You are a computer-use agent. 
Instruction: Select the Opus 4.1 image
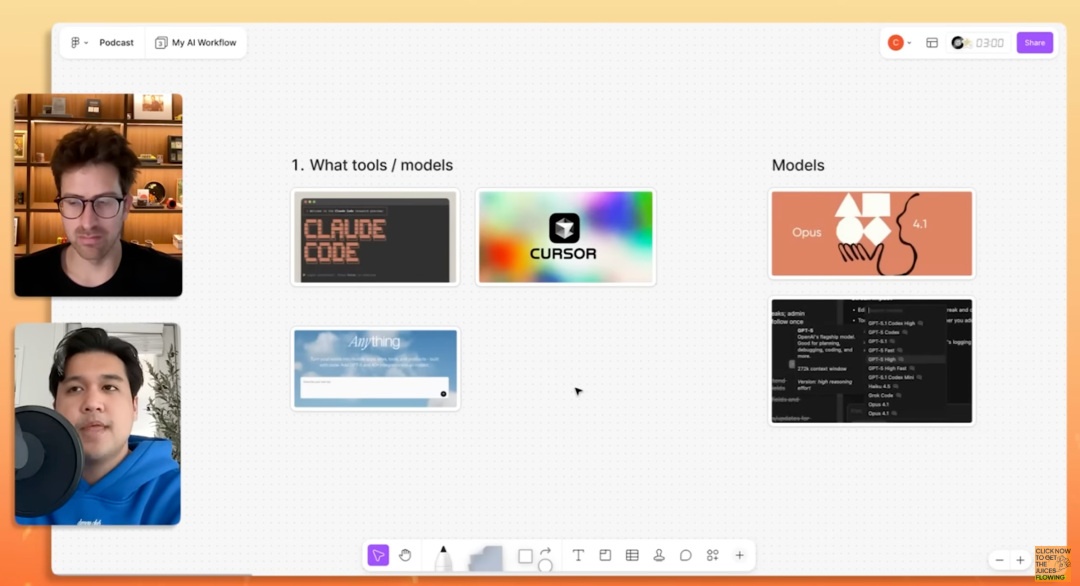(872, 234)
